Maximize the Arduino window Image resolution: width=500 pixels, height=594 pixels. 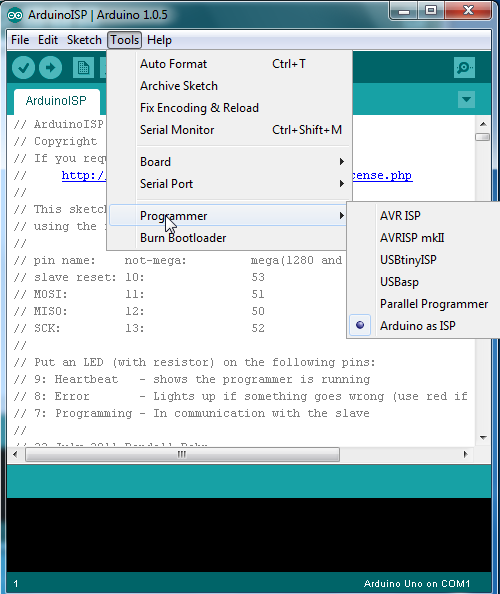point(431,11)
